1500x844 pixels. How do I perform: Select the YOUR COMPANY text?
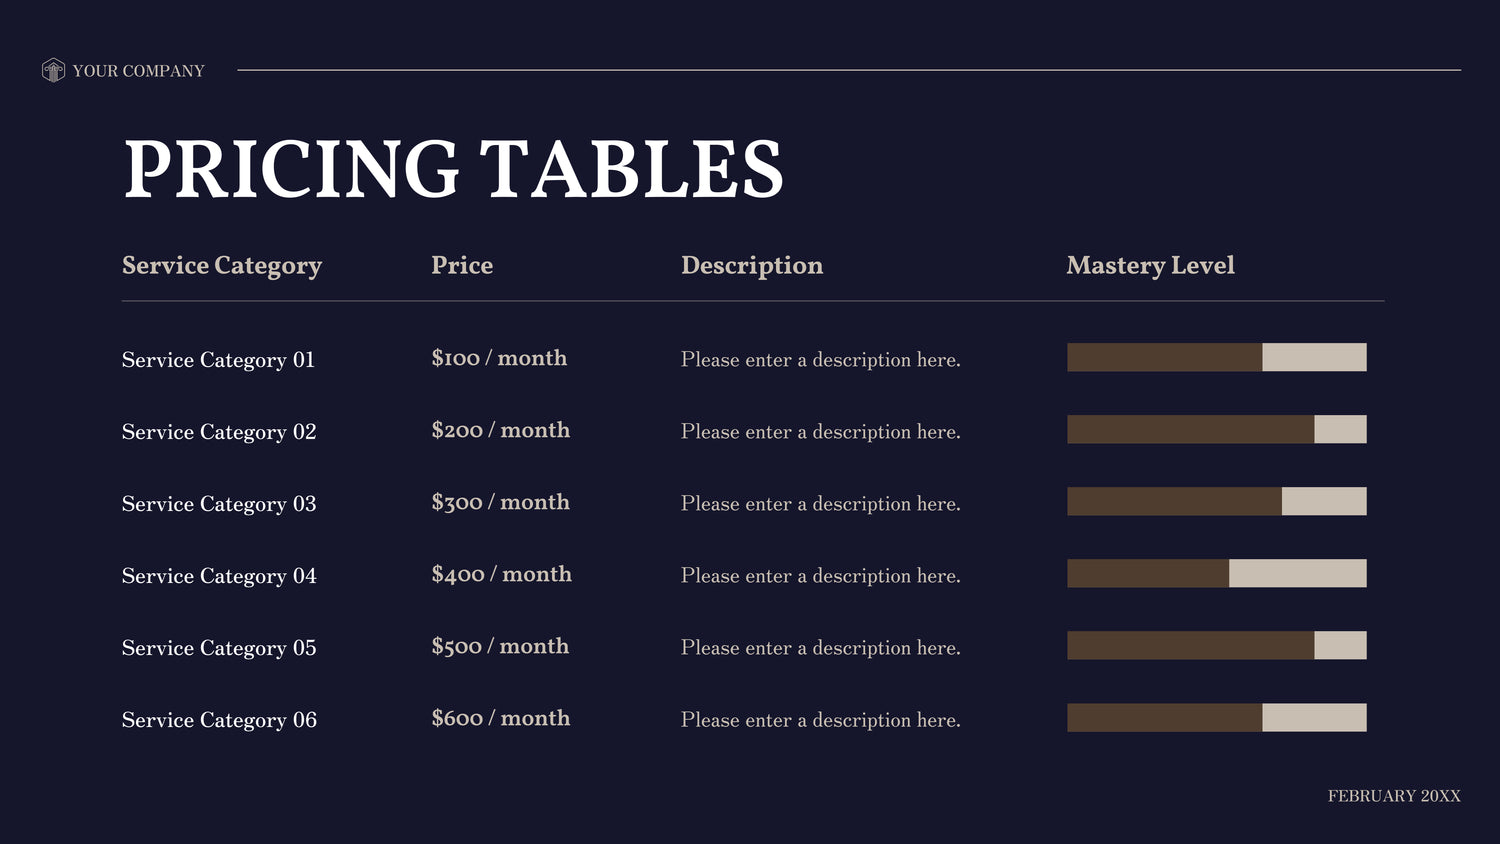(x=138, y=71)
